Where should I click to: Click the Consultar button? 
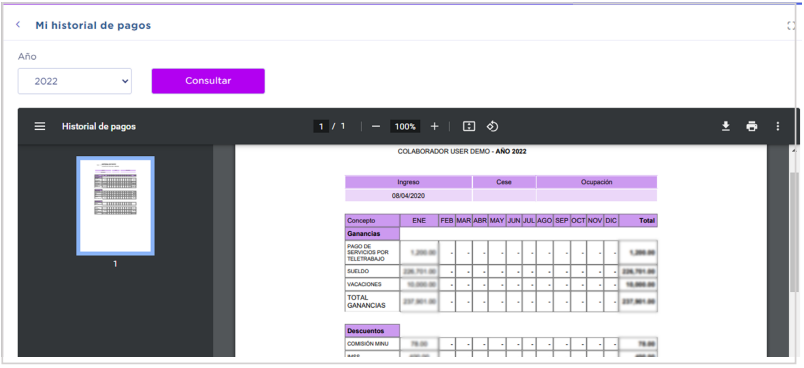tap(208, 81)
